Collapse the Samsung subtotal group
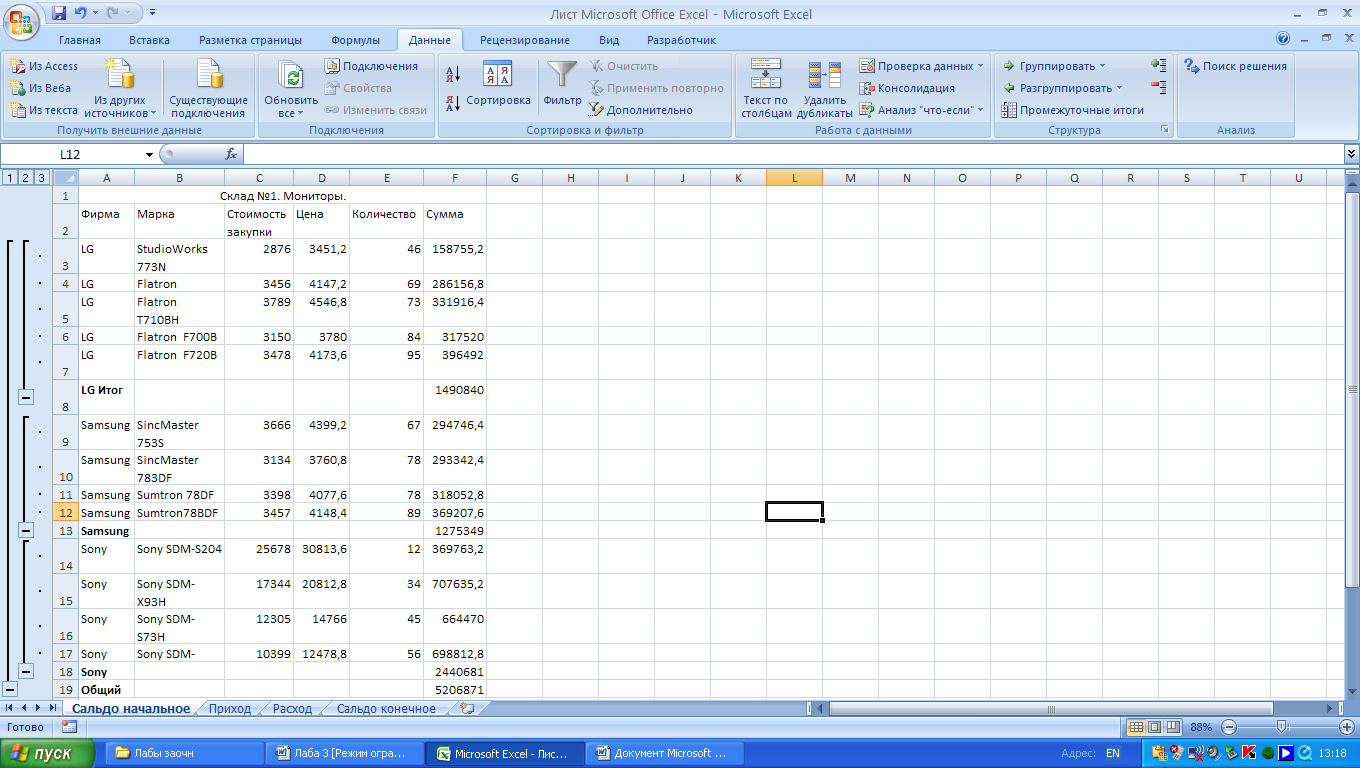1360x768 pixels. (x=26, y=530)
